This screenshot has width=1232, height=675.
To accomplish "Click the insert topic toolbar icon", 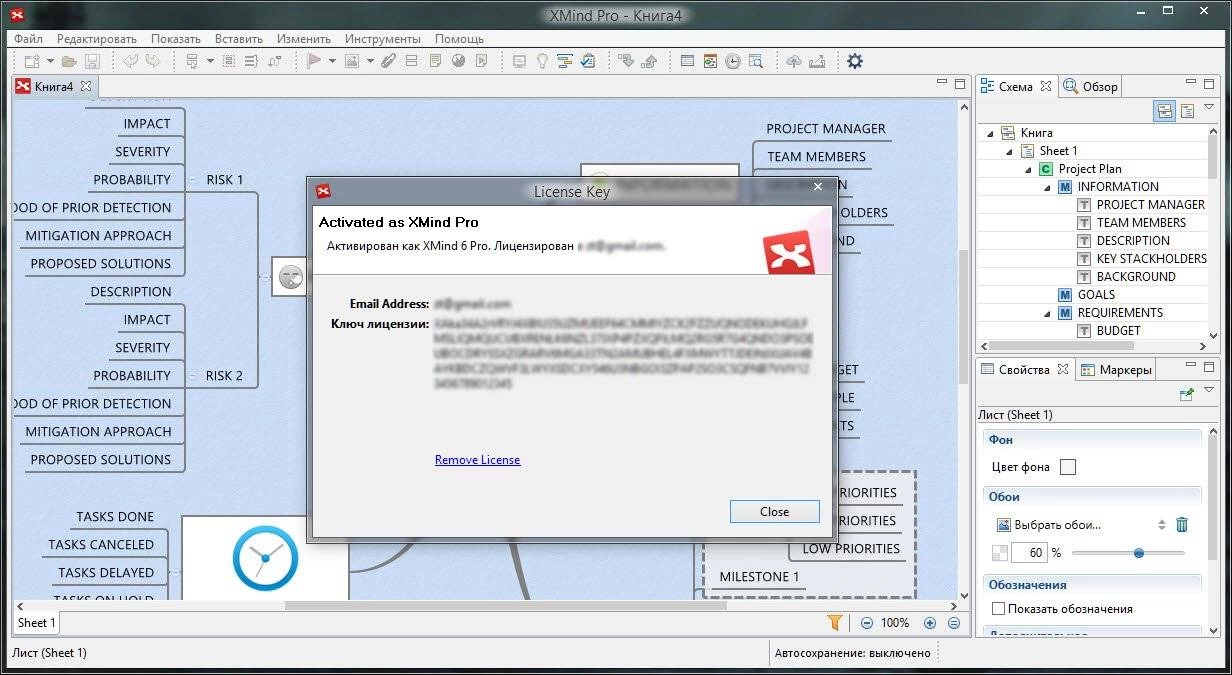I will (x=192, y=61).
